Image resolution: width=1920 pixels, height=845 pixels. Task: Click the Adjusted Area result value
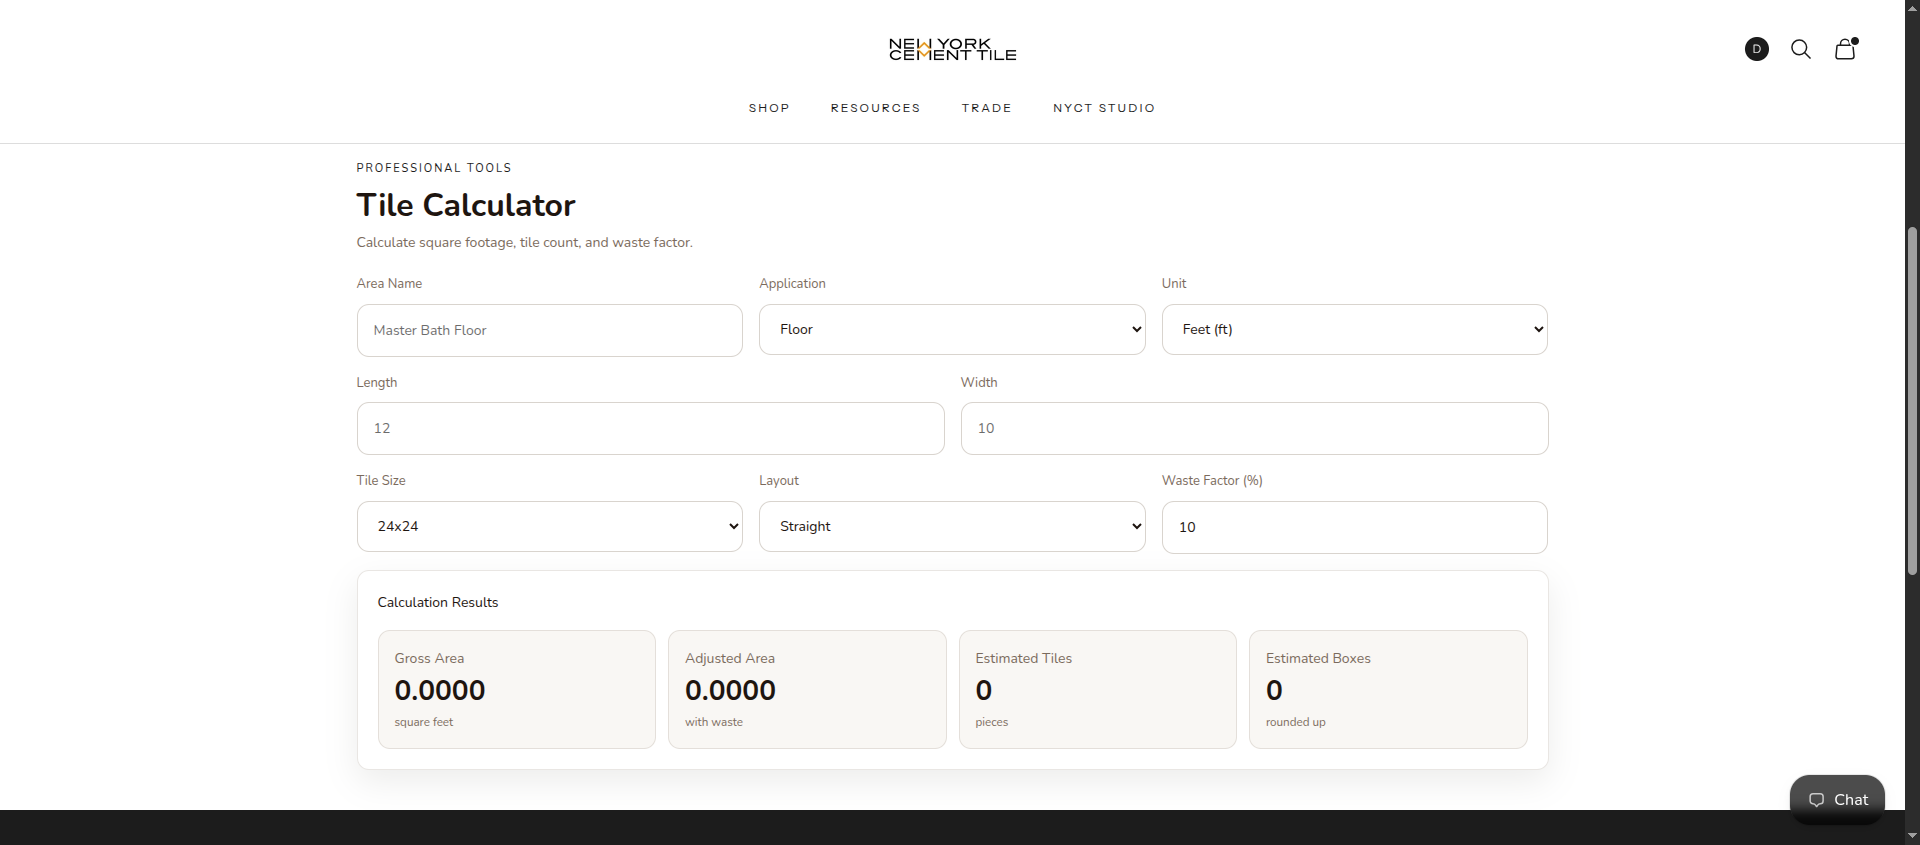pos(730,690)
